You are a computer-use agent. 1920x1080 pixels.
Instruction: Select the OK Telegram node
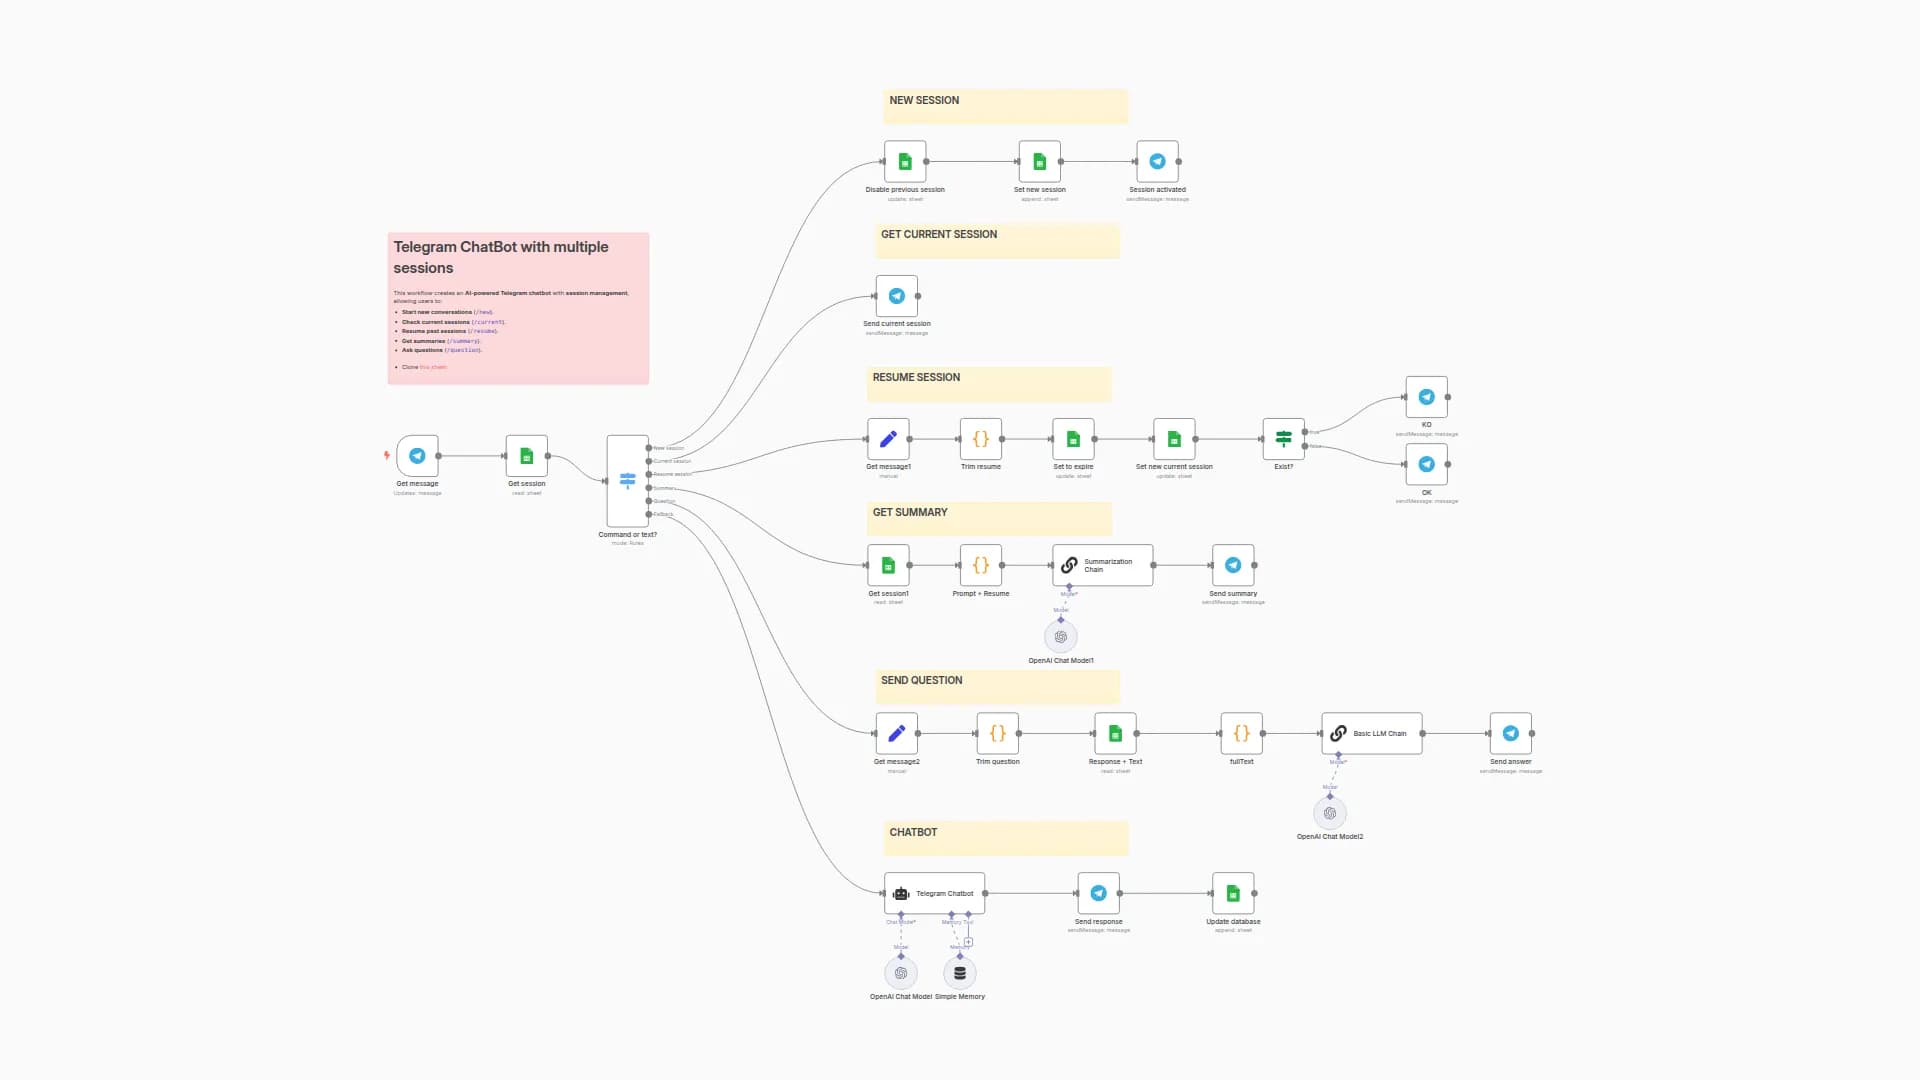coord(1427,464)
